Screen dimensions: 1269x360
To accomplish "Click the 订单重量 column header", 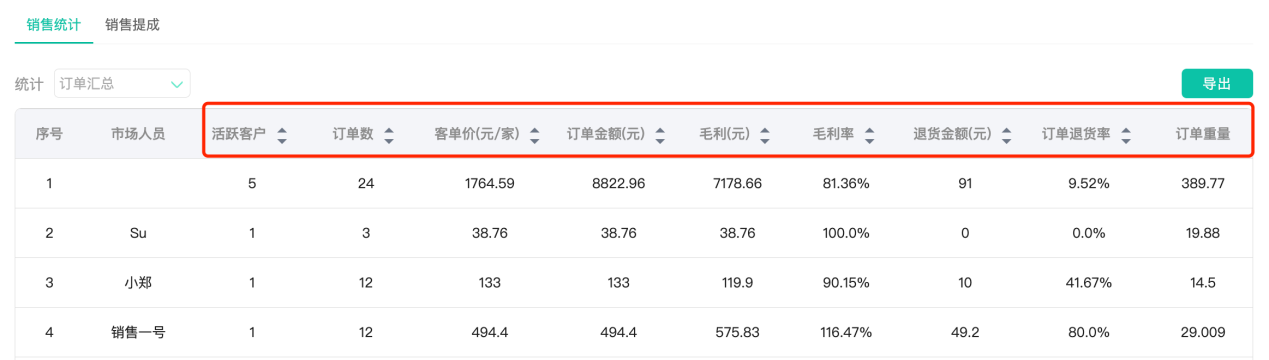I will click(1203, 134).
